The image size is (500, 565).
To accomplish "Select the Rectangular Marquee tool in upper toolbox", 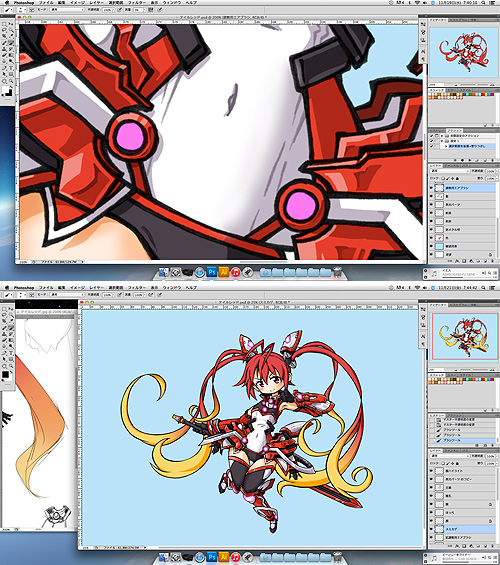I will [x=4, y=25].
